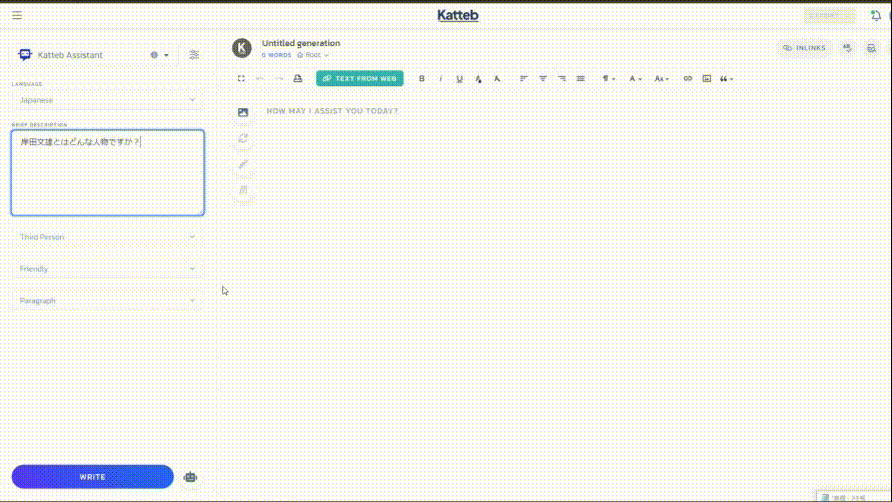Click the spell check AB icon
This screenshot has width=892, height=502.
click(x=847, y=48)
